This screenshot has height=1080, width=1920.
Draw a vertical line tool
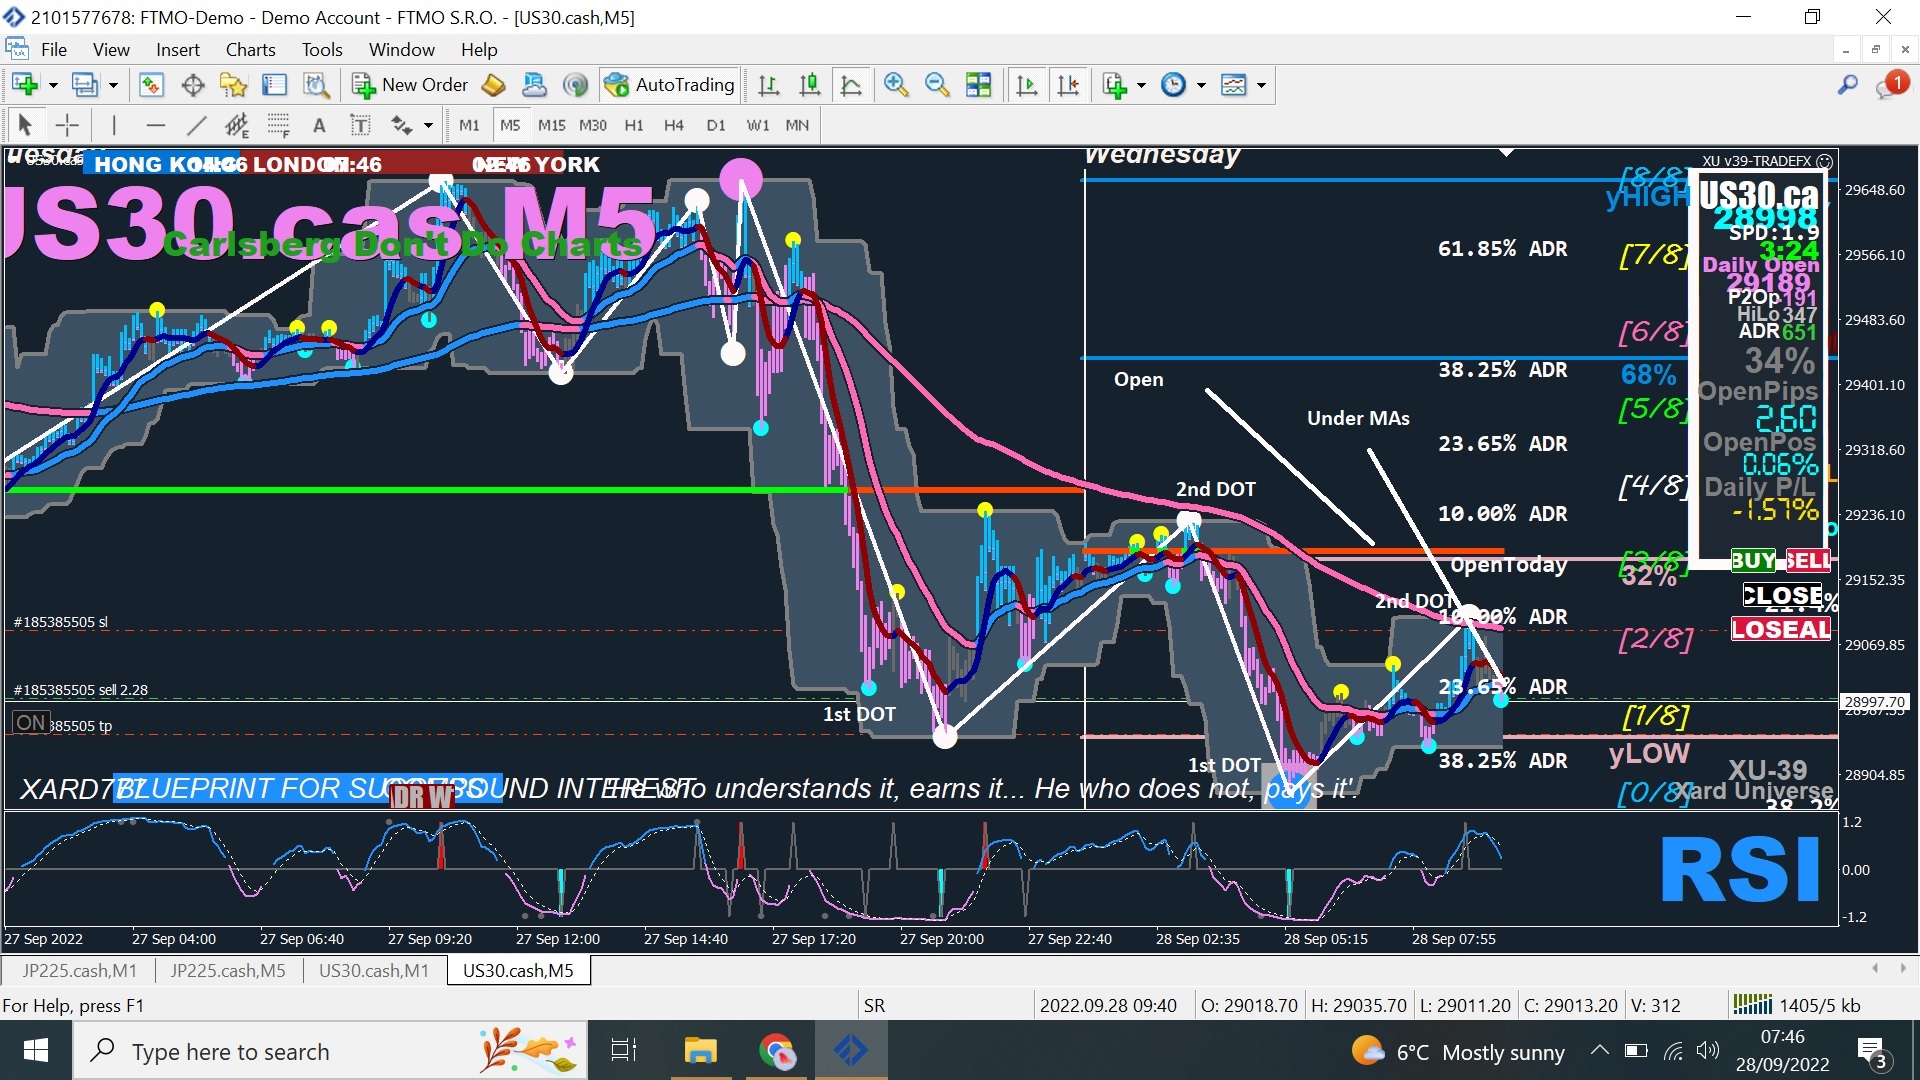pos(114,125)
